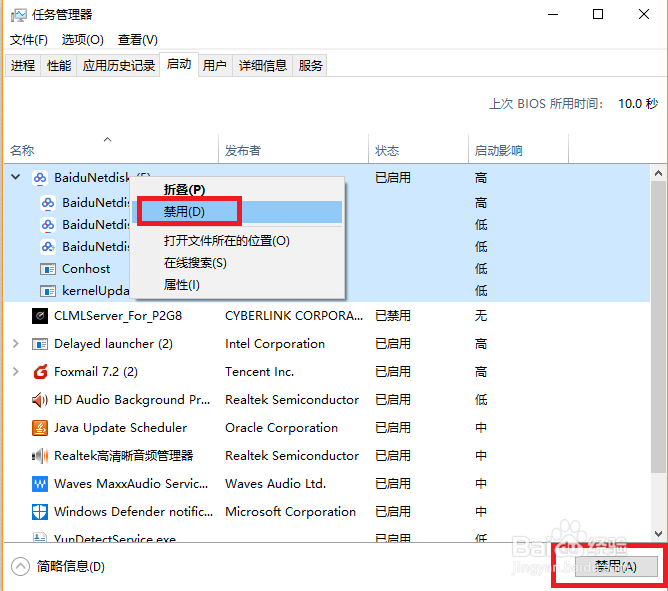Minimize the Task Manager window
This screenshot has width=668, height=591.
click(x=553, y=14)
